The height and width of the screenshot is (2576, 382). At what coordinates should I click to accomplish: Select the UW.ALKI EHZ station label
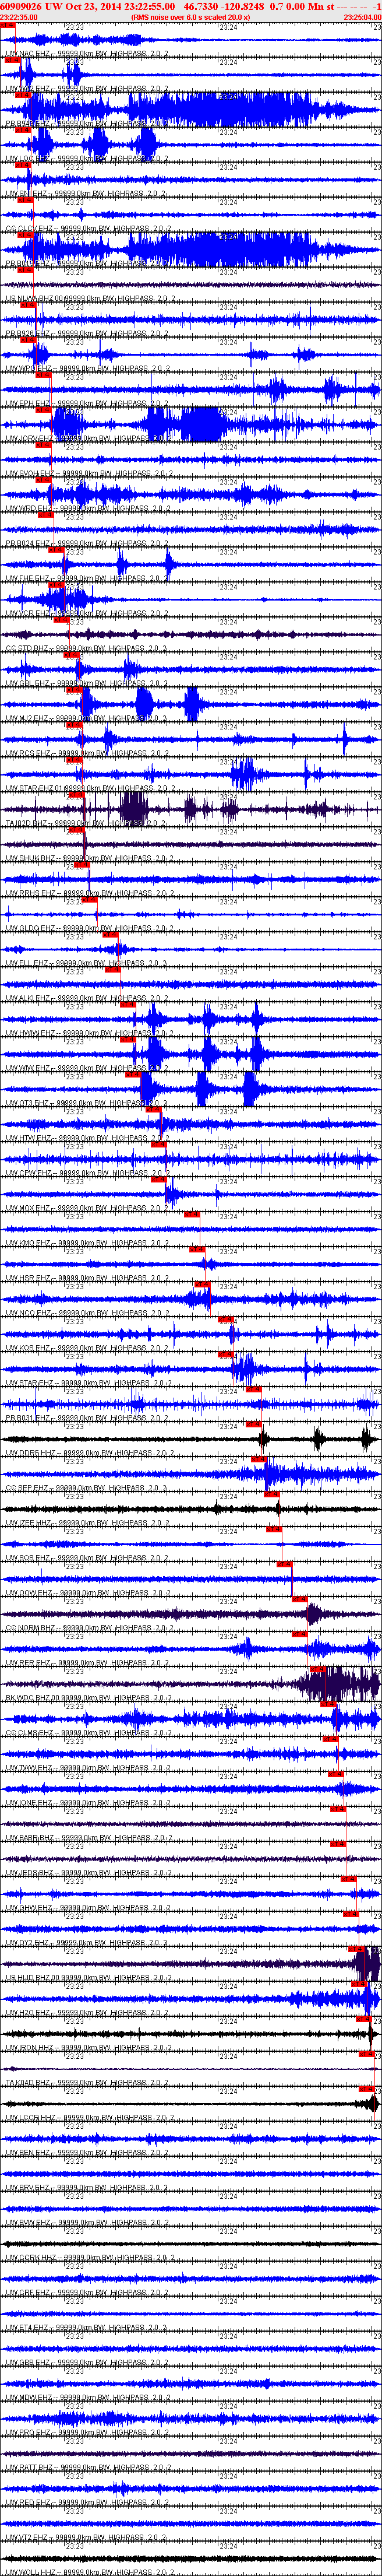(87, 998)
